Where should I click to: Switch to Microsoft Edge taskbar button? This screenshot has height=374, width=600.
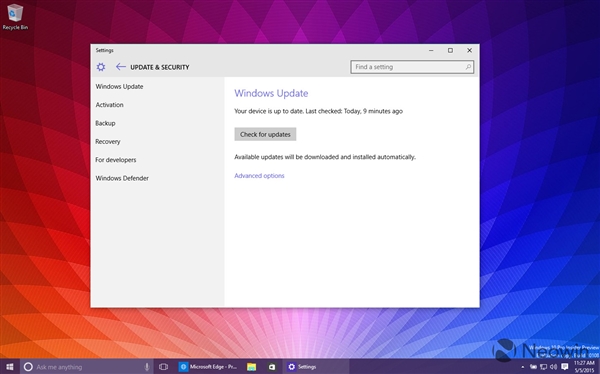tap(209, 367)
